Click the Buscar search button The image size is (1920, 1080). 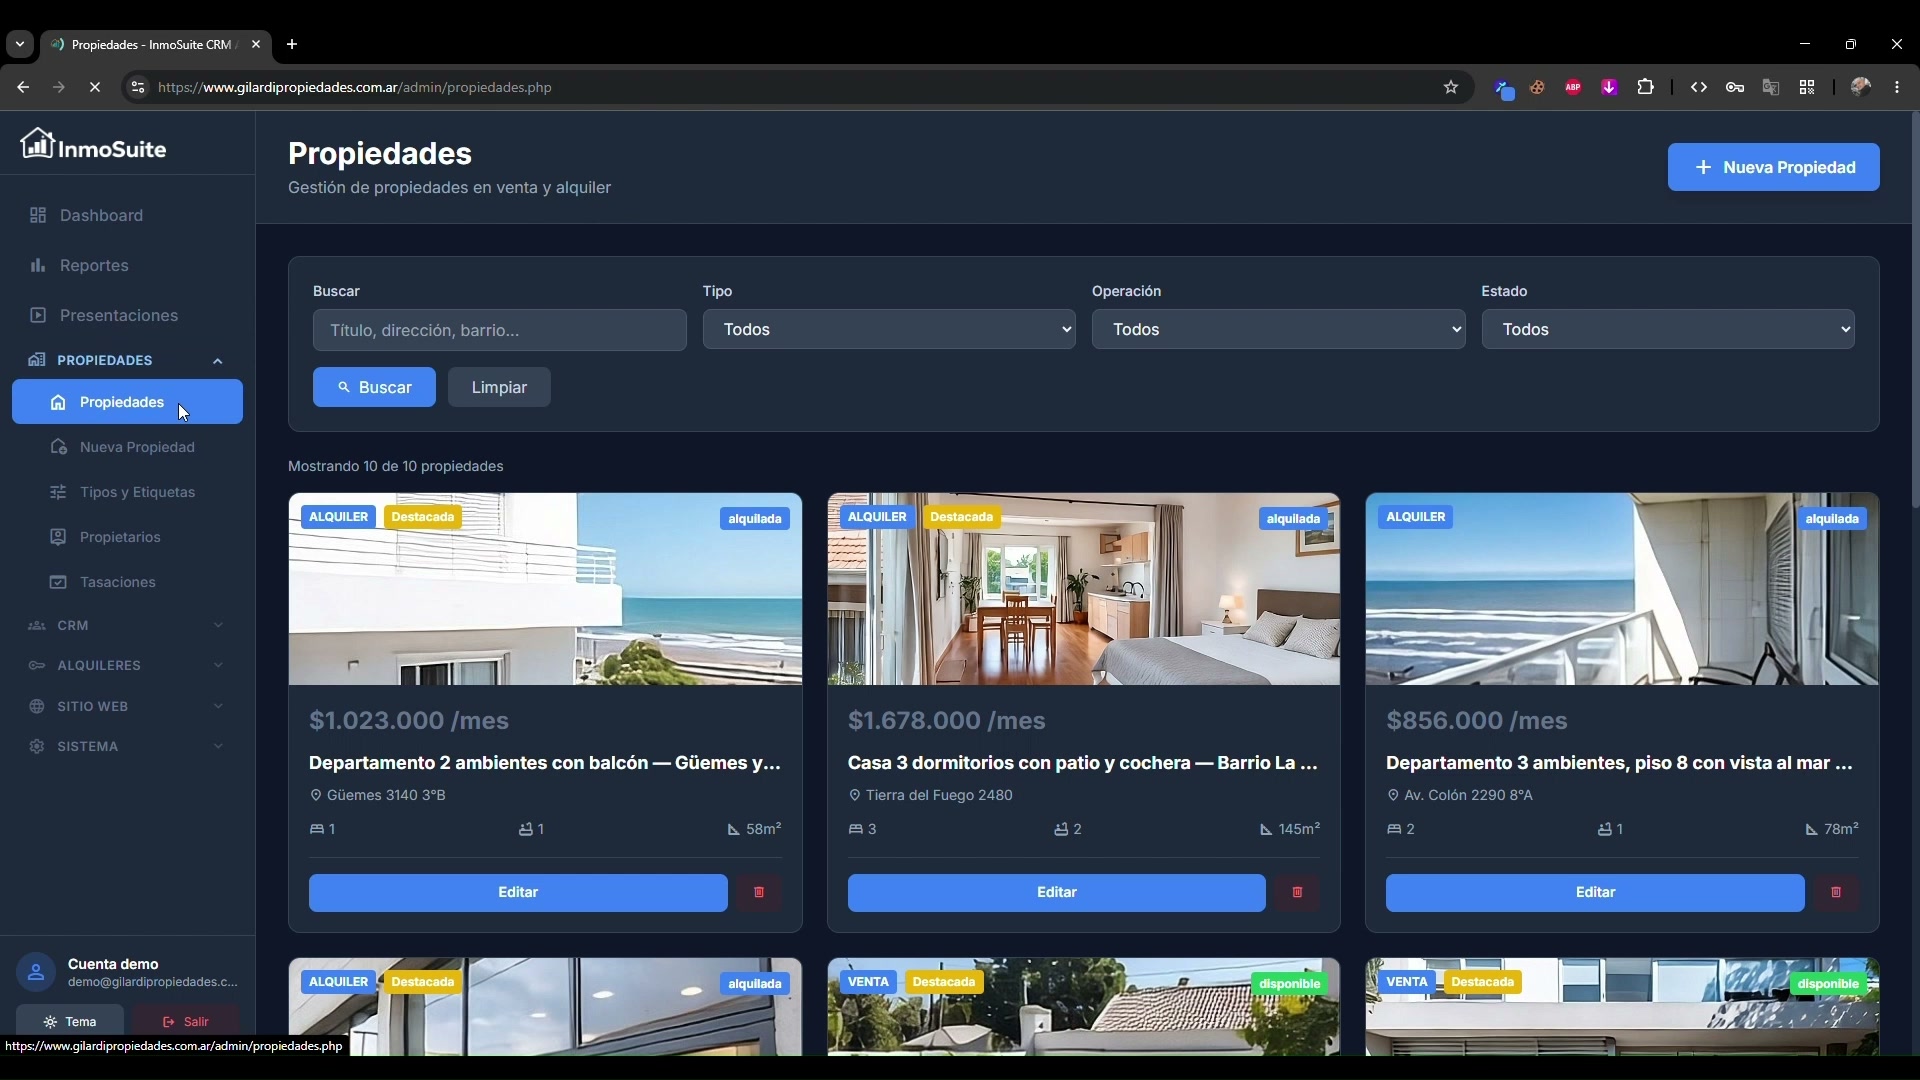click(x=374, y=388)
